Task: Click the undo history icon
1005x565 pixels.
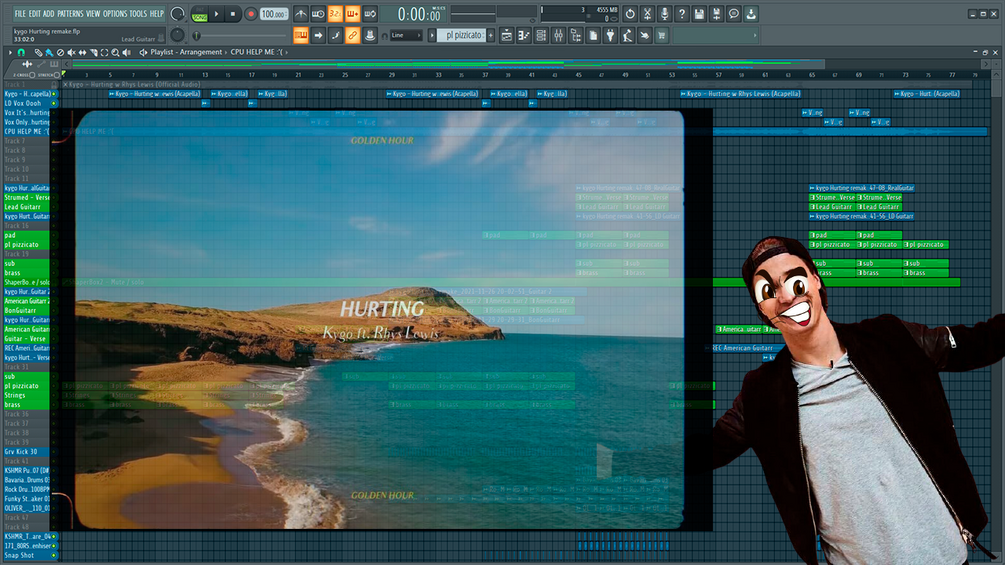Action: (x=630, y=13)
